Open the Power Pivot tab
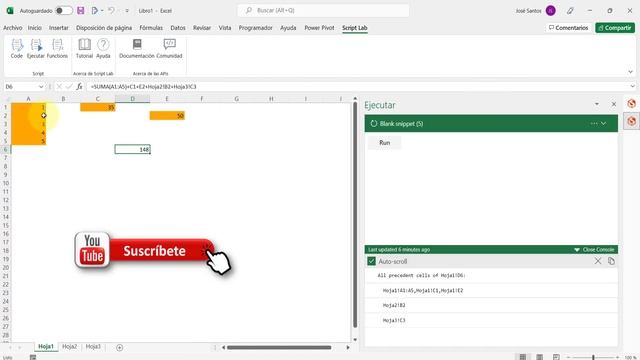640x360 pixels. 319,28
